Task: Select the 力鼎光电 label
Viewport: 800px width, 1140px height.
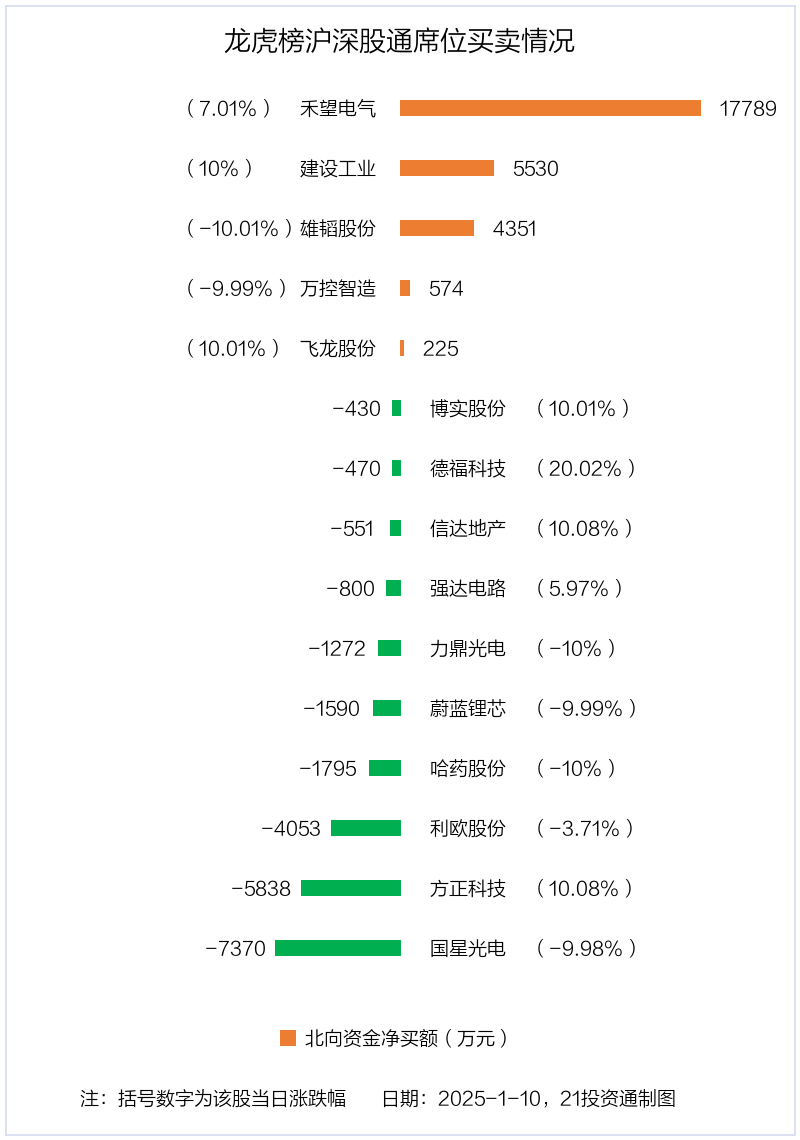Action: coord(468,649)
